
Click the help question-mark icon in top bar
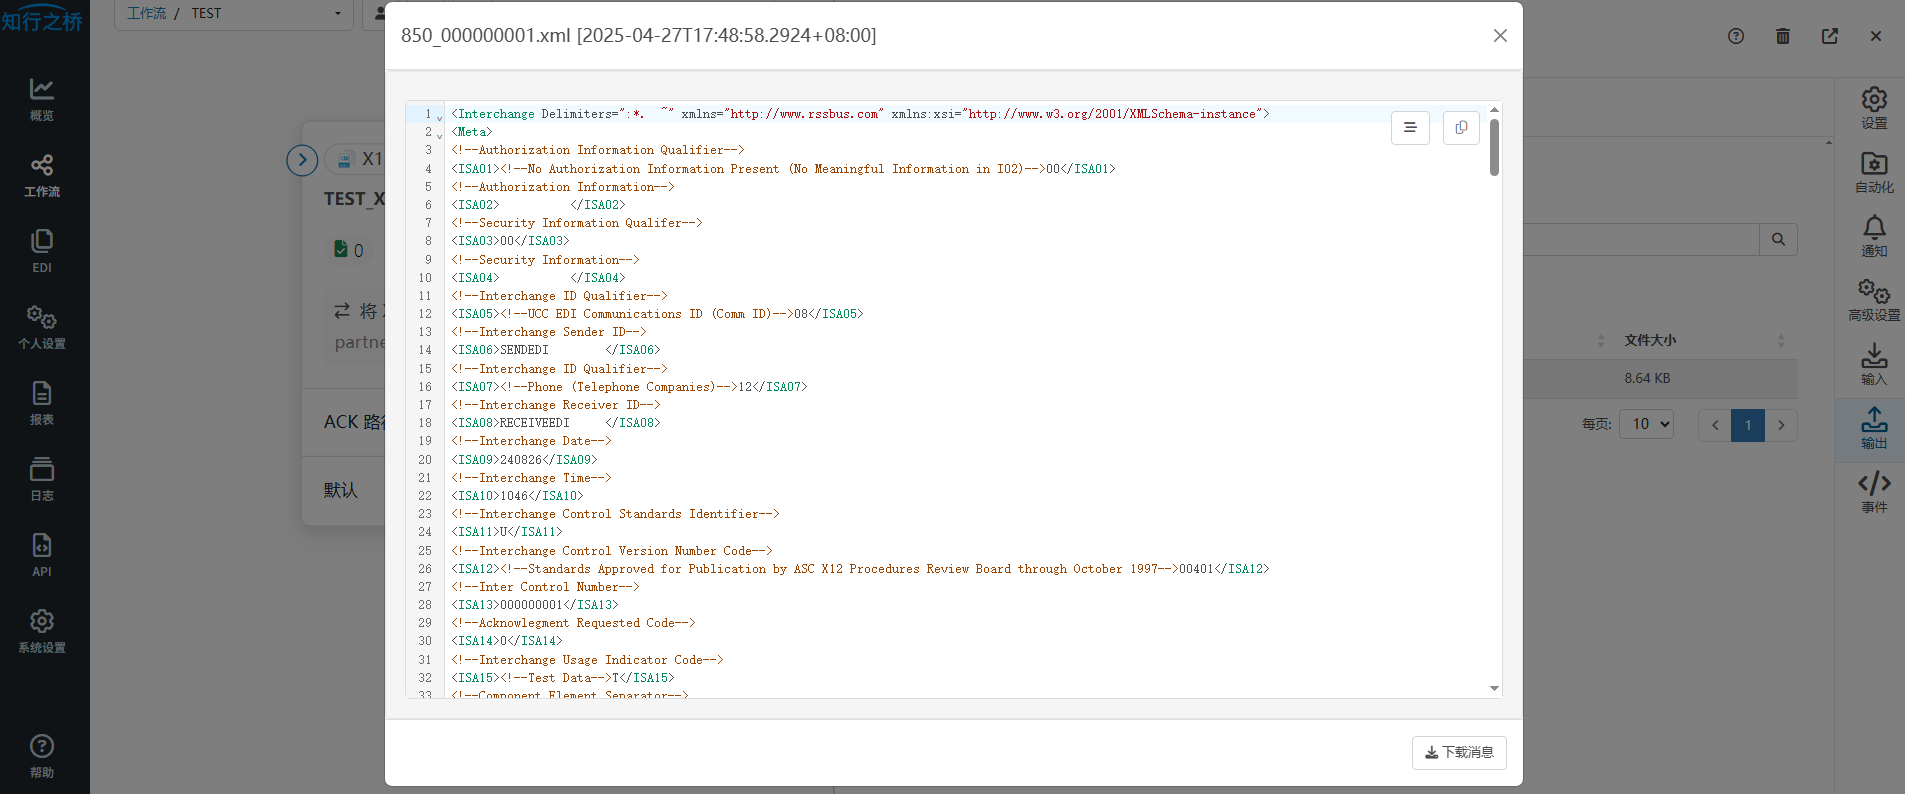(x=1736, y=36)
